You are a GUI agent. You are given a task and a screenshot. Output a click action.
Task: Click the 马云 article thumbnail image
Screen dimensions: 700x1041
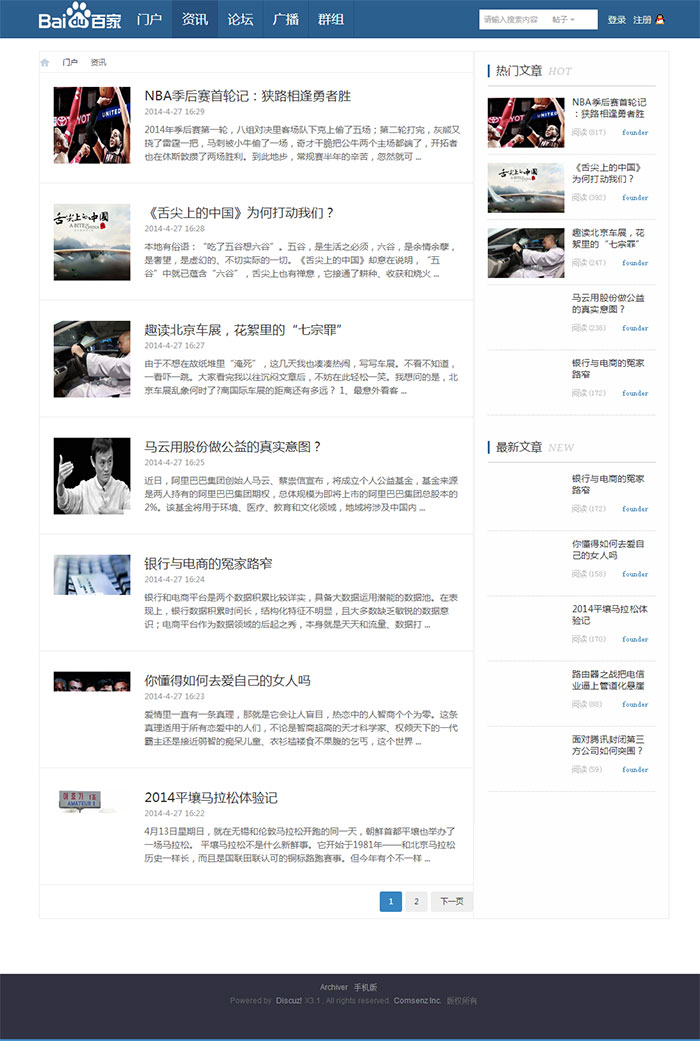[x=92, y=476]
